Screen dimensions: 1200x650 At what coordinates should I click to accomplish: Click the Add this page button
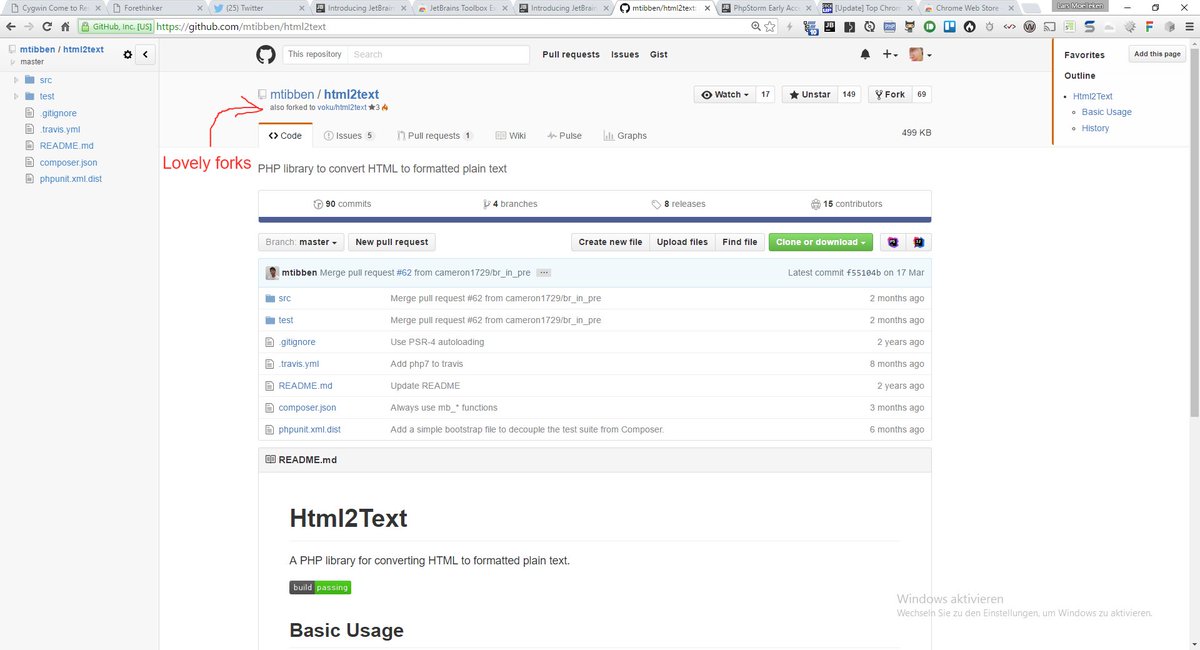point(1158,54)
